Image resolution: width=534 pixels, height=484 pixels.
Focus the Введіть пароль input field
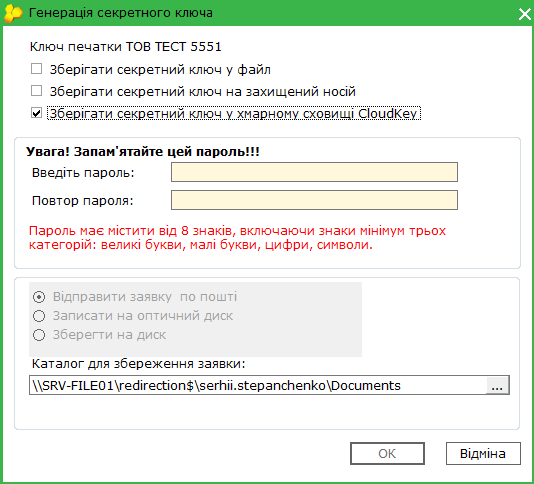[x=314, y=172]
